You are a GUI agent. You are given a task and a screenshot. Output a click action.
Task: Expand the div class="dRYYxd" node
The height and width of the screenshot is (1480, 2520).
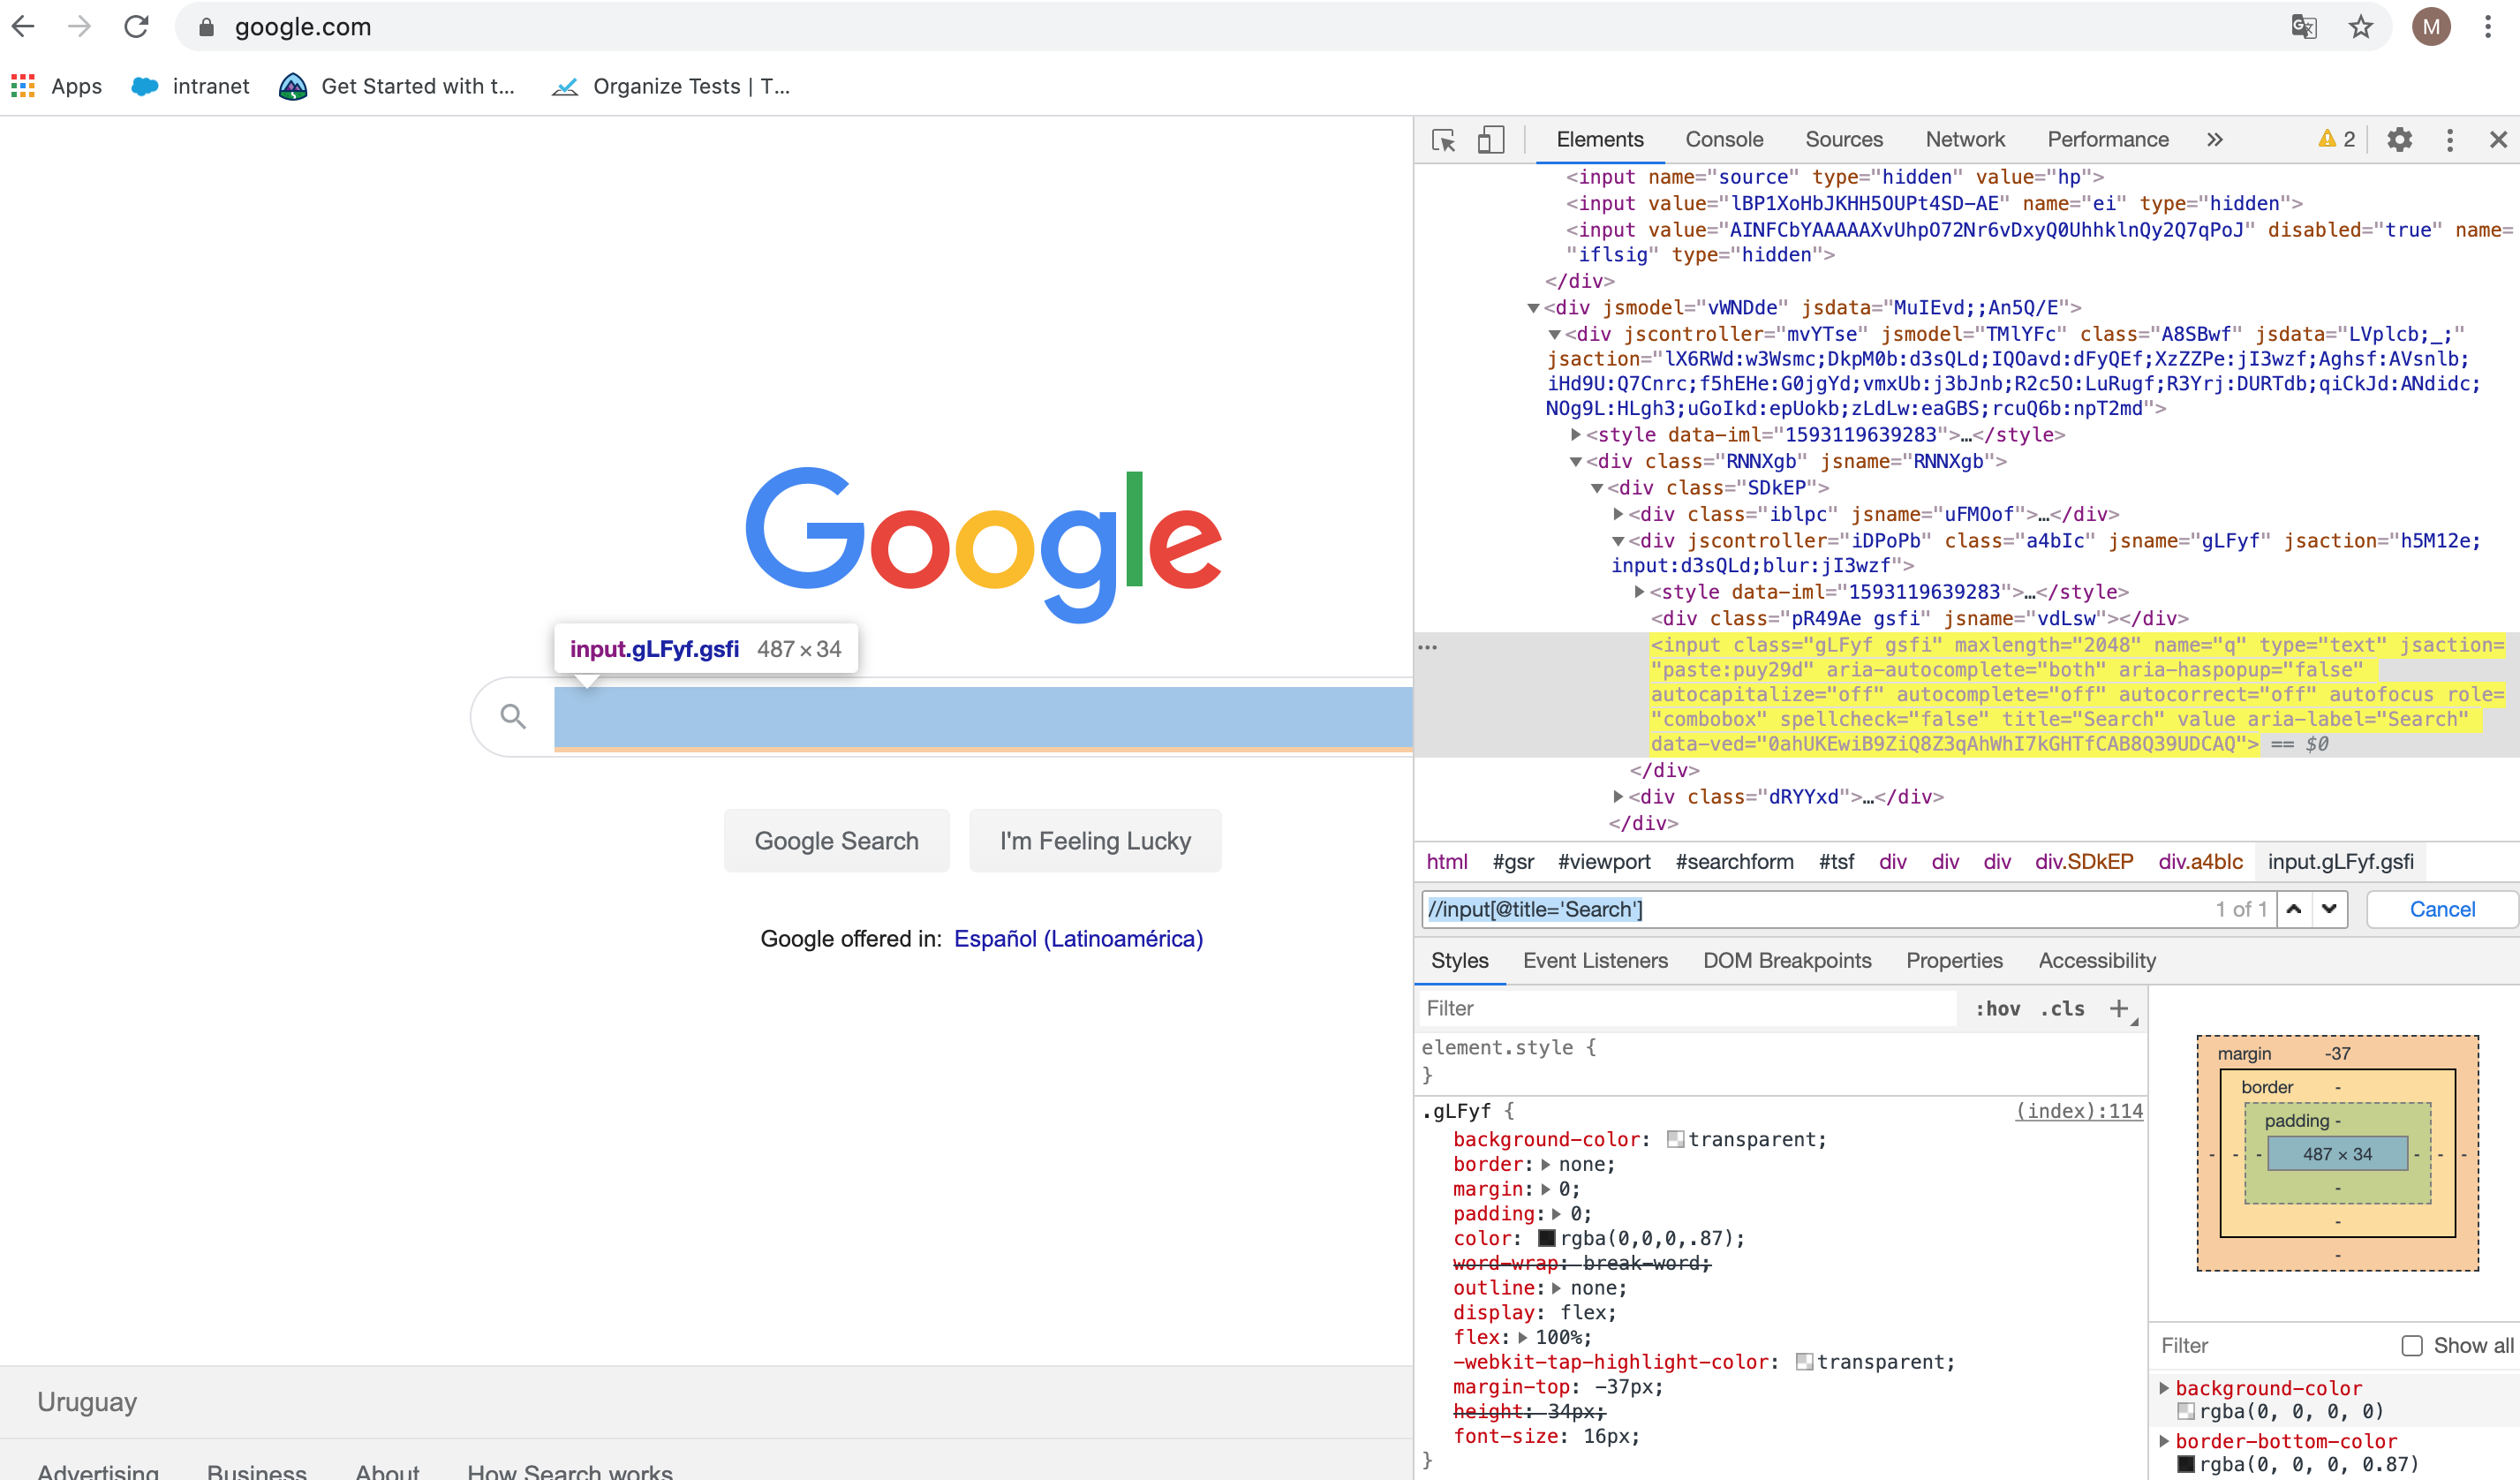point(1618,797)
